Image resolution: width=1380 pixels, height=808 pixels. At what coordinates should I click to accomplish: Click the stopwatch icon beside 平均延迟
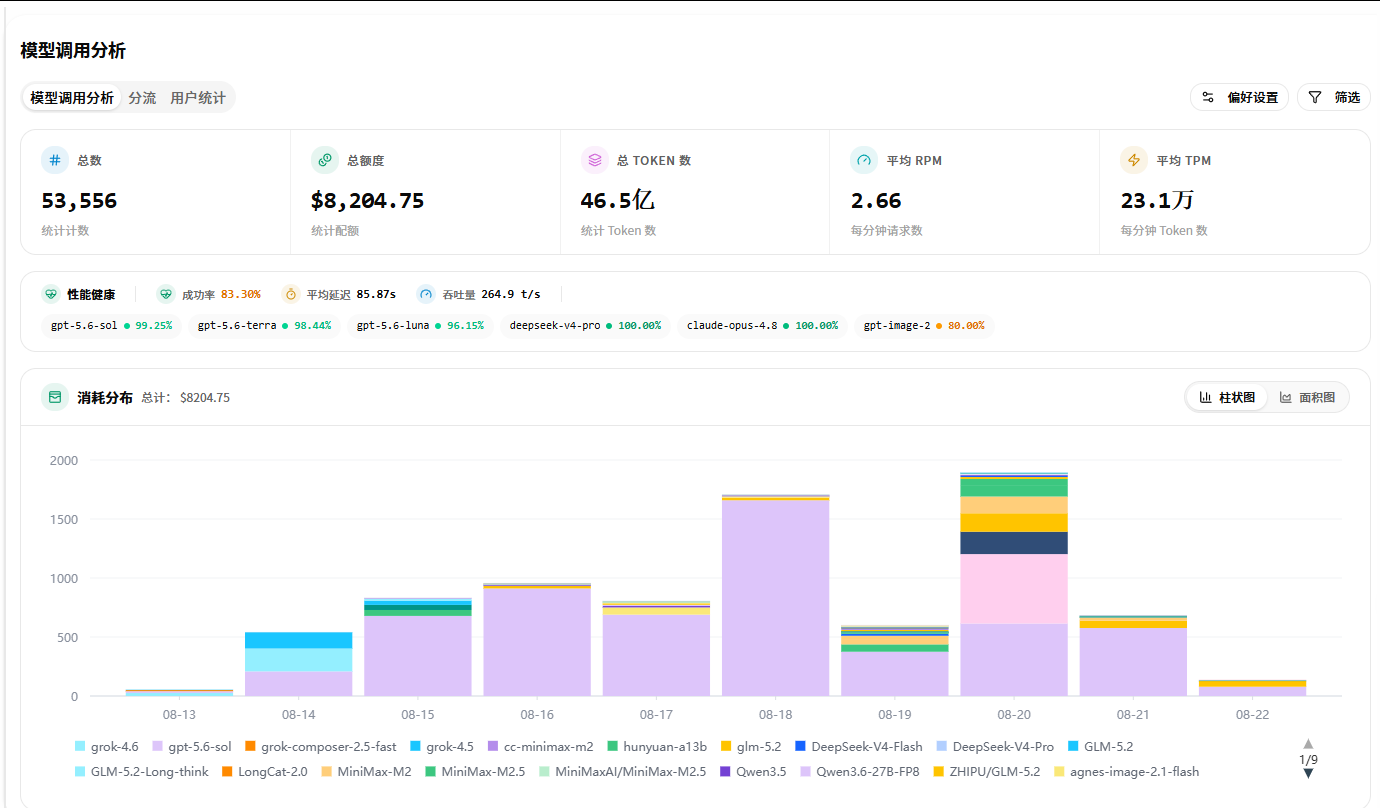(291, 294)
